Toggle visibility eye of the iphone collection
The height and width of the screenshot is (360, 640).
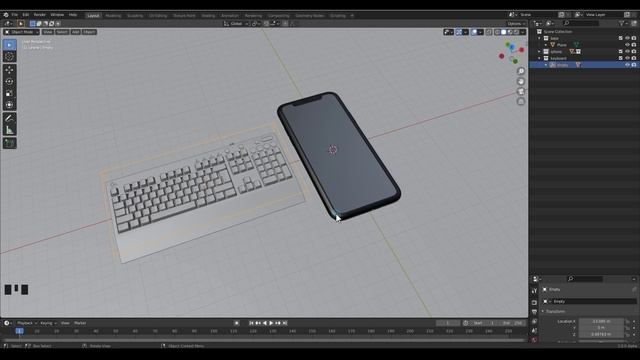(x=627, y=51)
